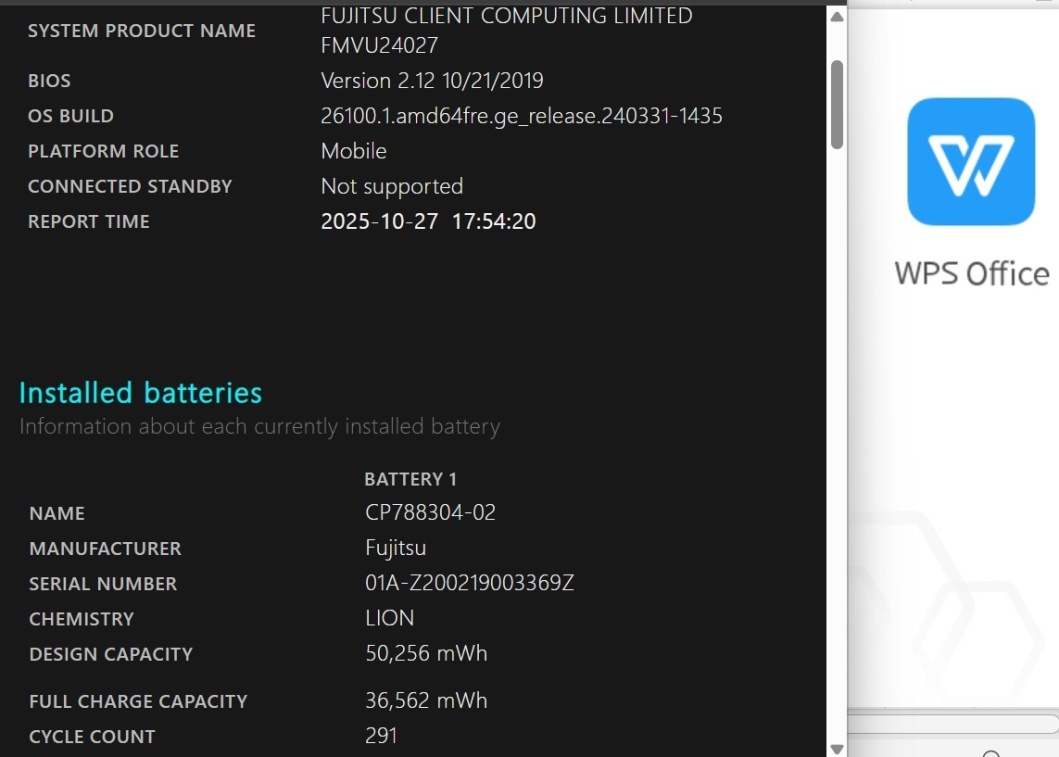Open the WPS Office app icon
The width and height of the screenshot is (1059, 757).
tap(971, 161)
